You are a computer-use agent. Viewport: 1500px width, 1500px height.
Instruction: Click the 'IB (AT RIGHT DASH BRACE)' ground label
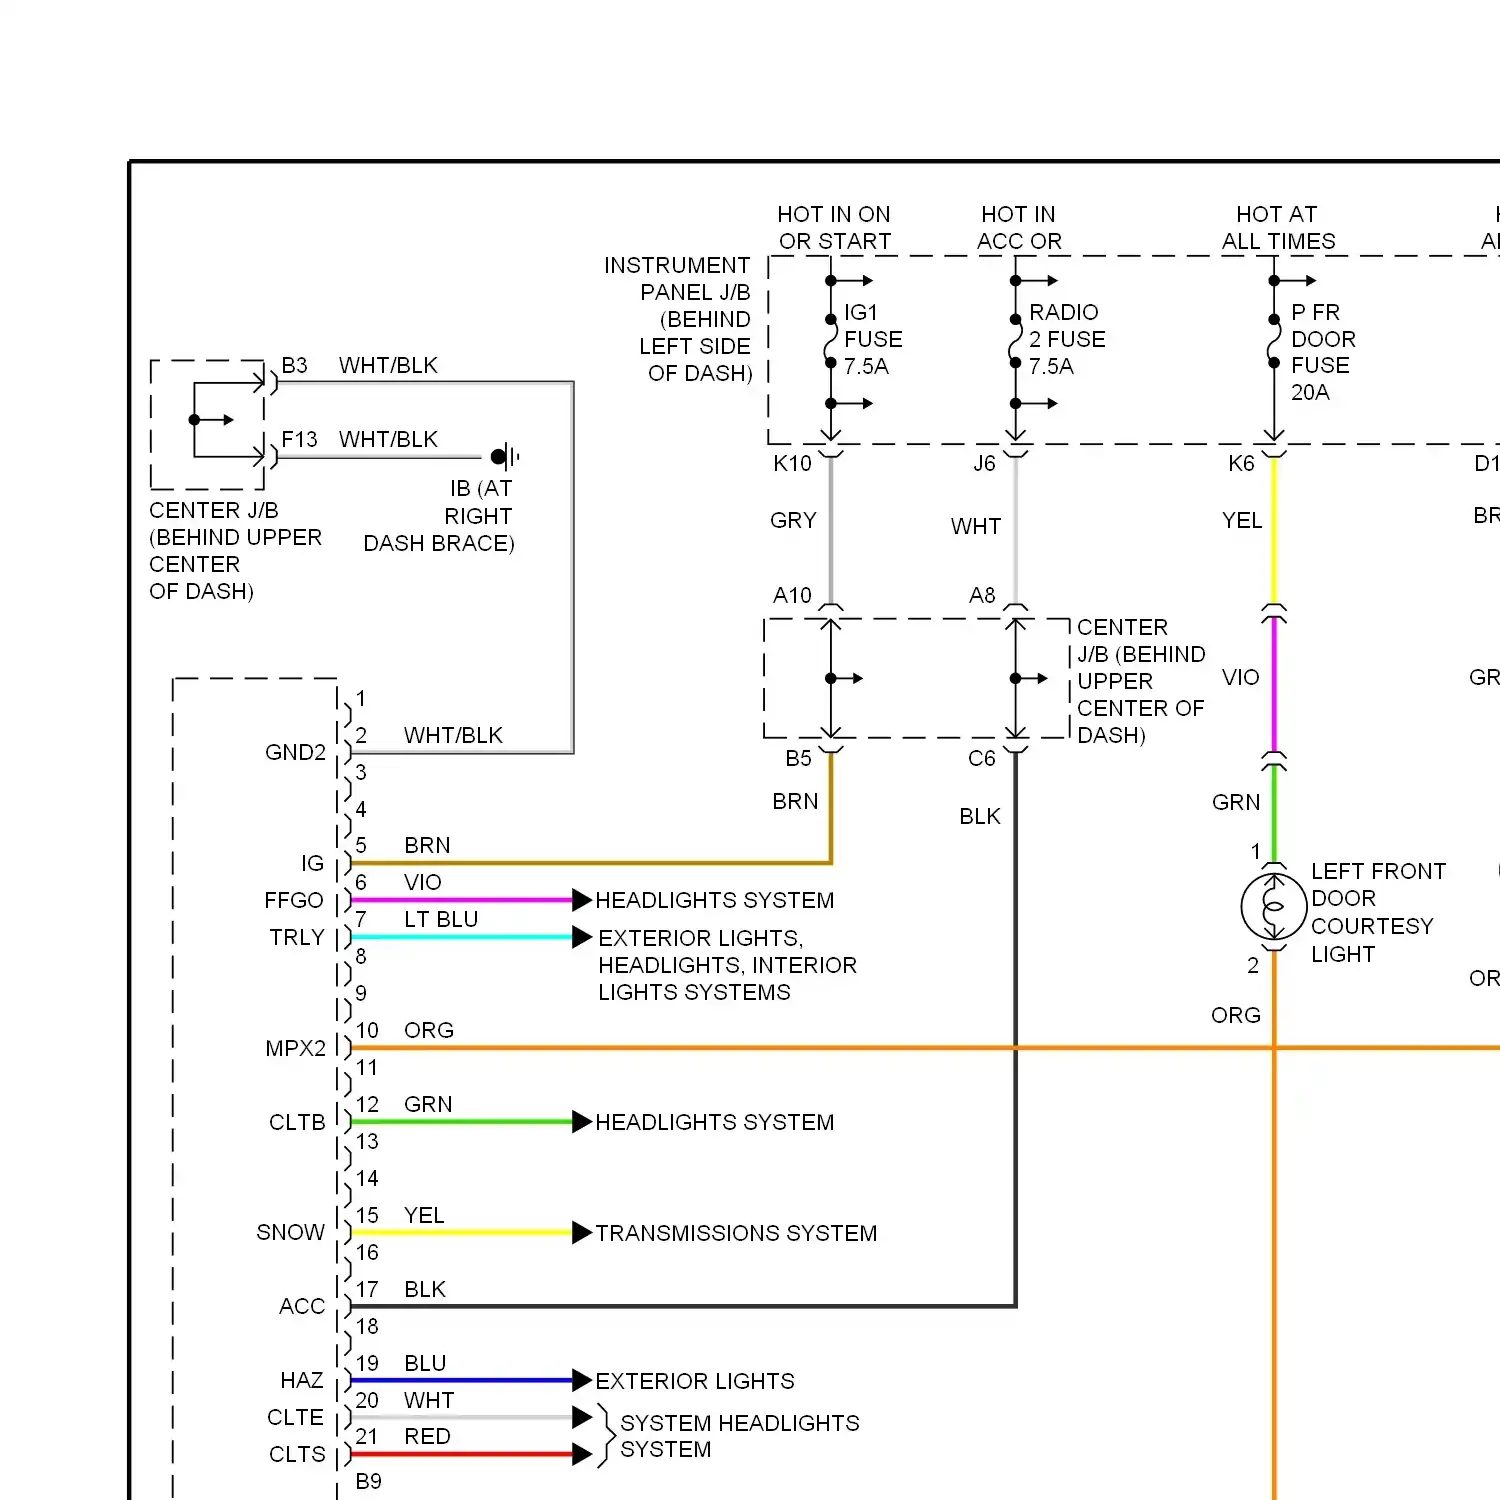pos(439,516)
